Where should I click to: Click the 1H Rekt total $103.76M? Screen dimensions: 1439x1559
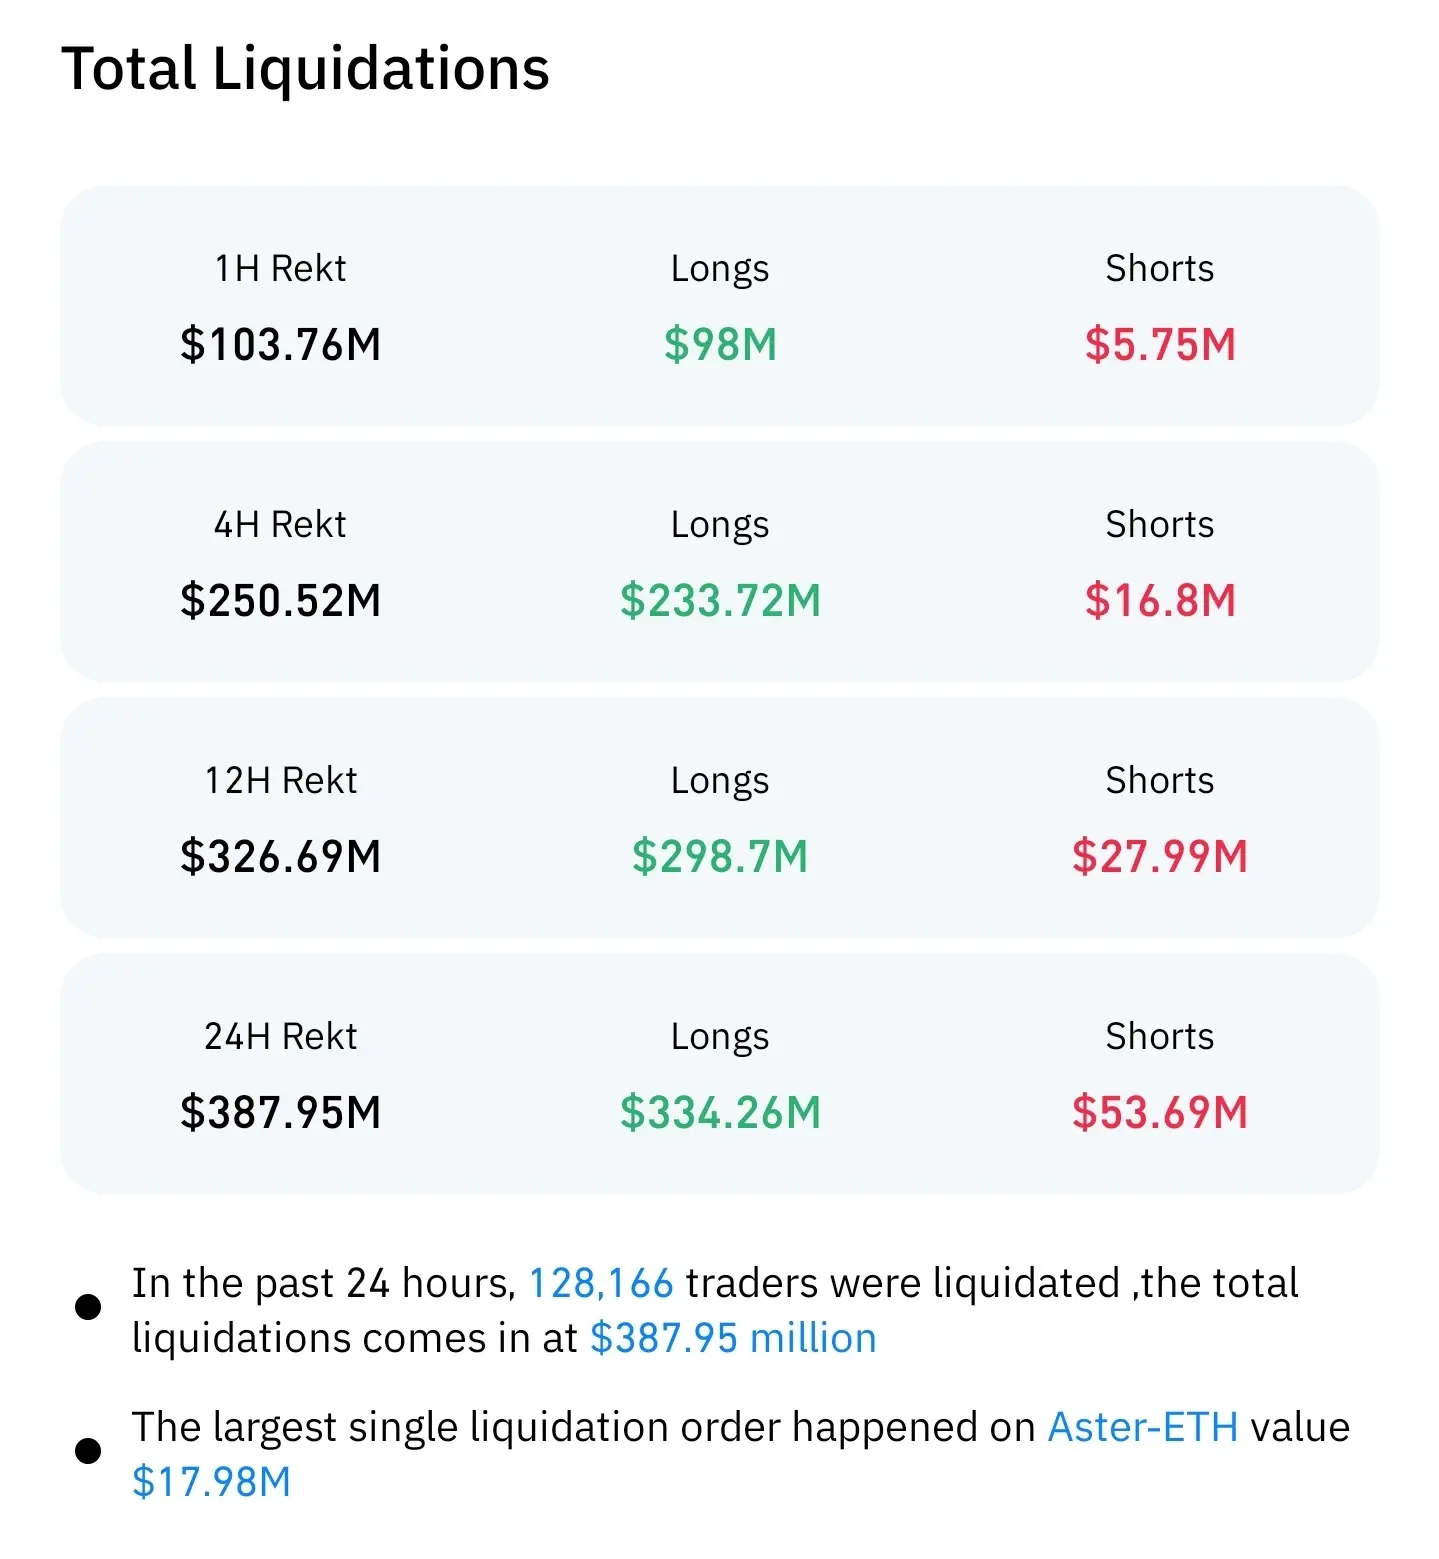(x=281, y=345)
